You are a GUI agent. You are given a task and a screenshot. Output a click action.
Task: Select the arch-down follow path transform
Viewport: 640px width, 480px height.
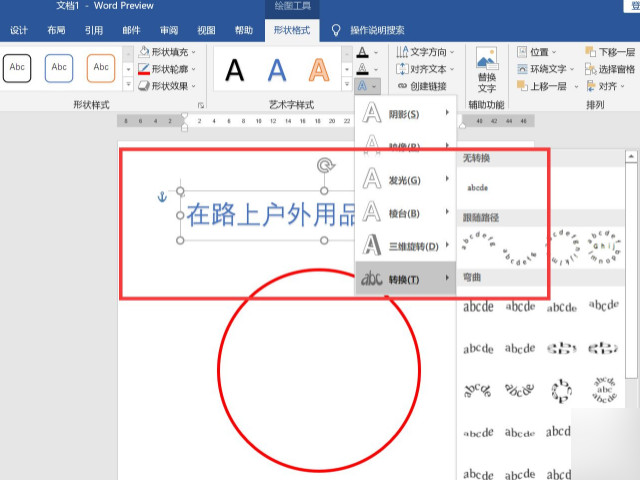(520, 256)
